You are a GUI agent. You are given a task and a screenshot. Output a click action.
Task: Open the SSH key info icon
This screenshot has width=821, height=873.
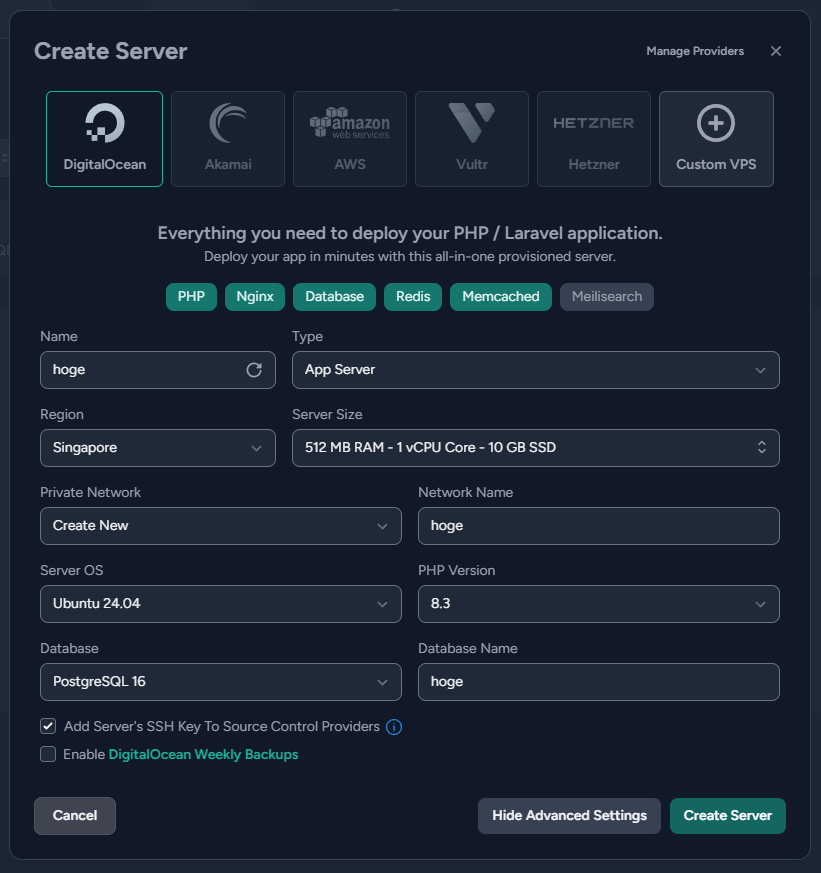[x=394, y=727]
